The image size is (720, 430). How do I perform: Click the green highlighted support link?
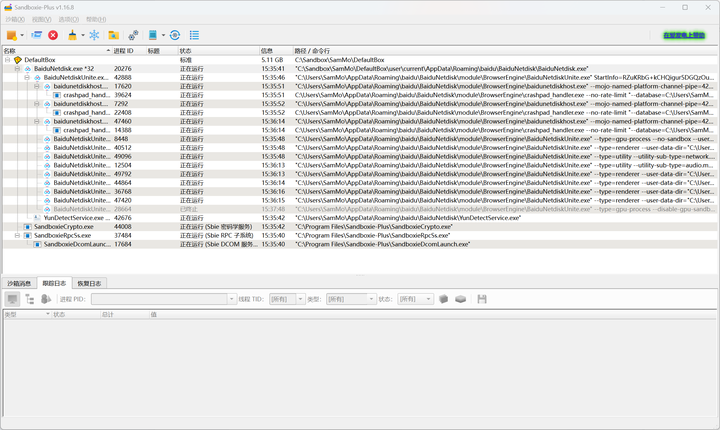coord(684,35)
